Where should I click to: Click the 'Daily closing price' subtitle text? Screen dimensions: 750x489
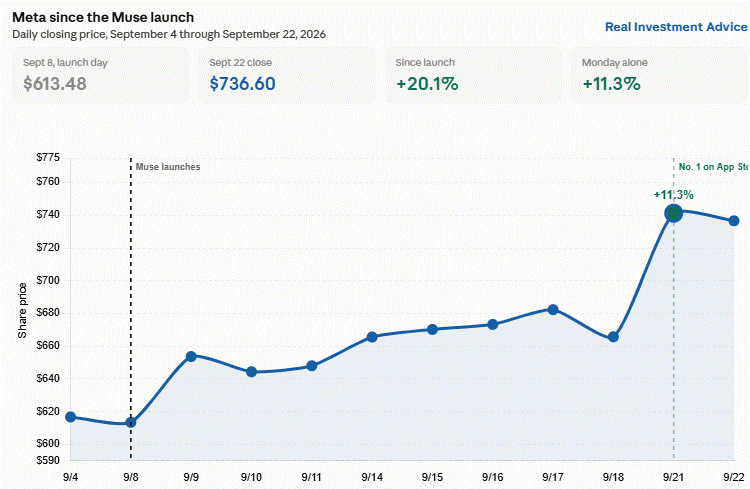pyautogui.click(x=169, y=34)
